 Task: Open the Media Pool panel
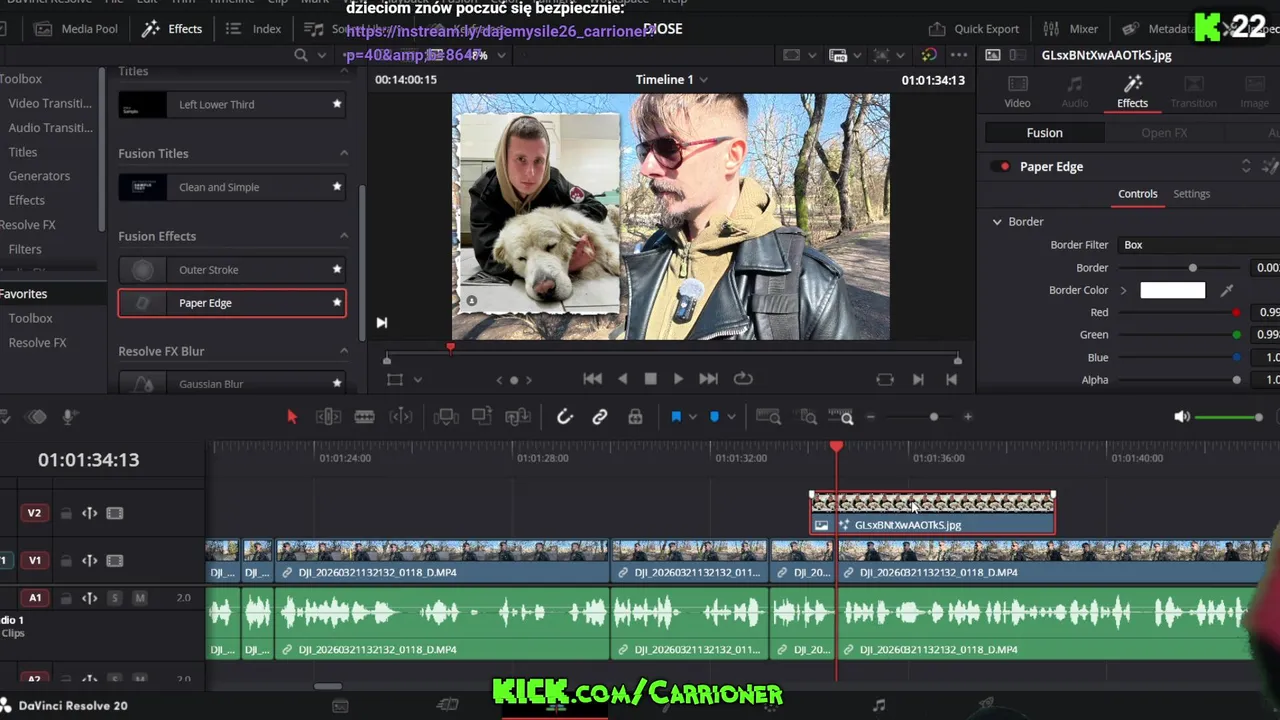click(x=76, y=29)
